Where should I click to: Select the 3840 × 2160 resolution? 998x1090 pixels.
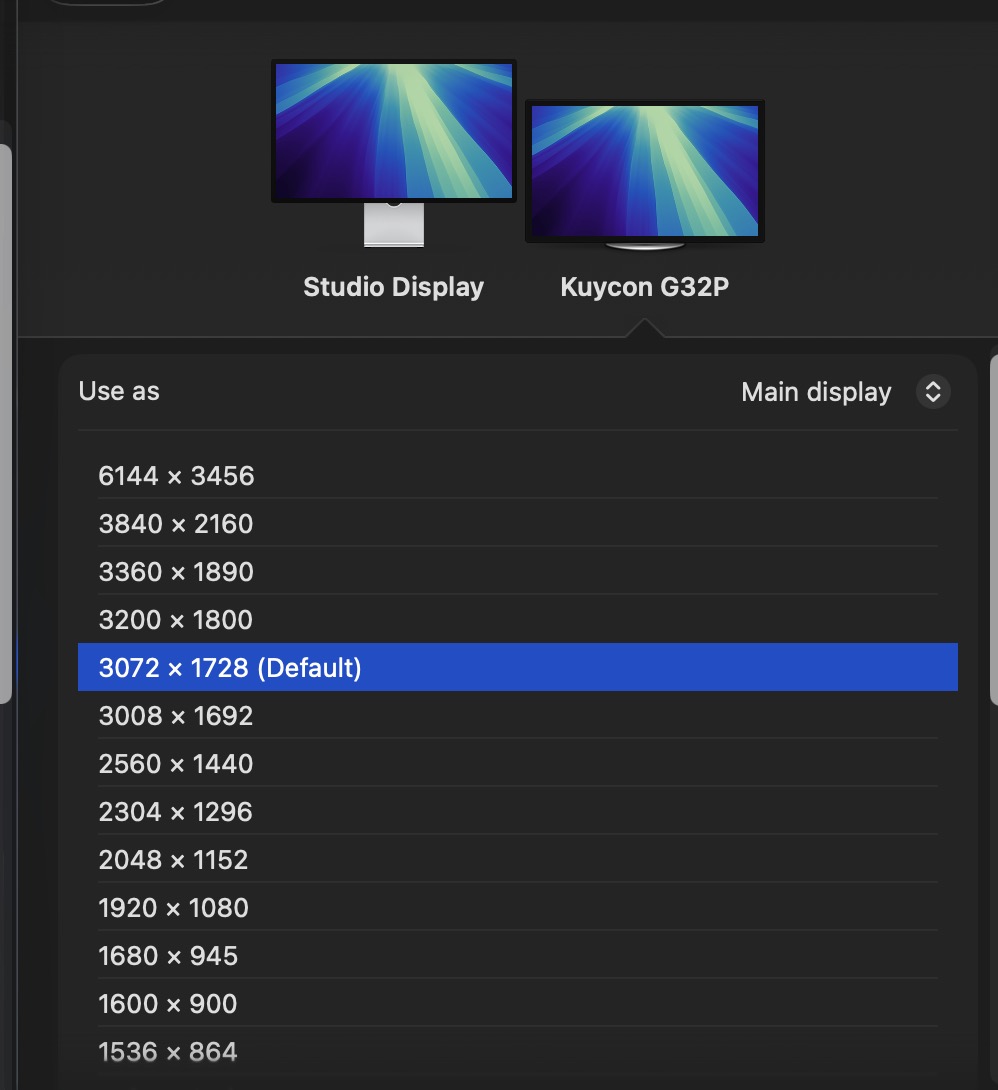[x=176, y=523]
